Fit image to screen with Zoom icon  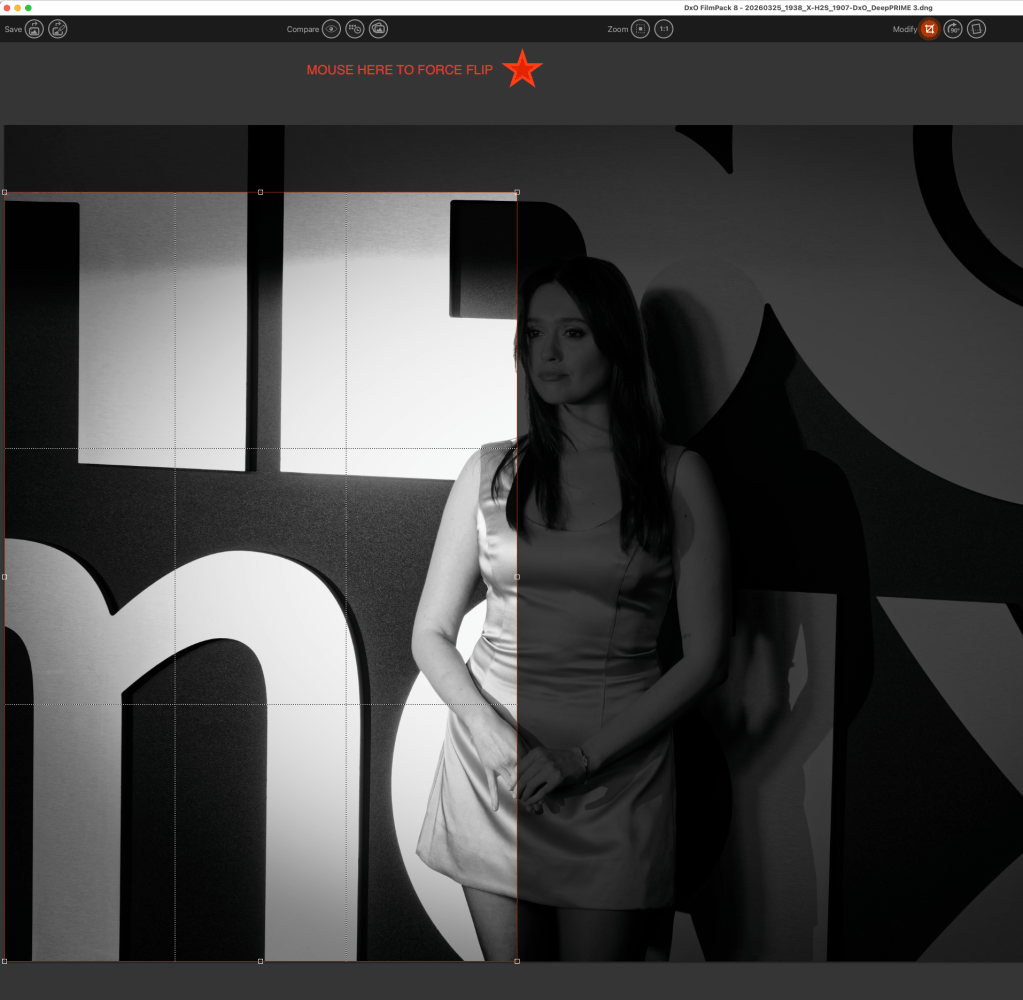pyautogui.click(x=640, y=30)
